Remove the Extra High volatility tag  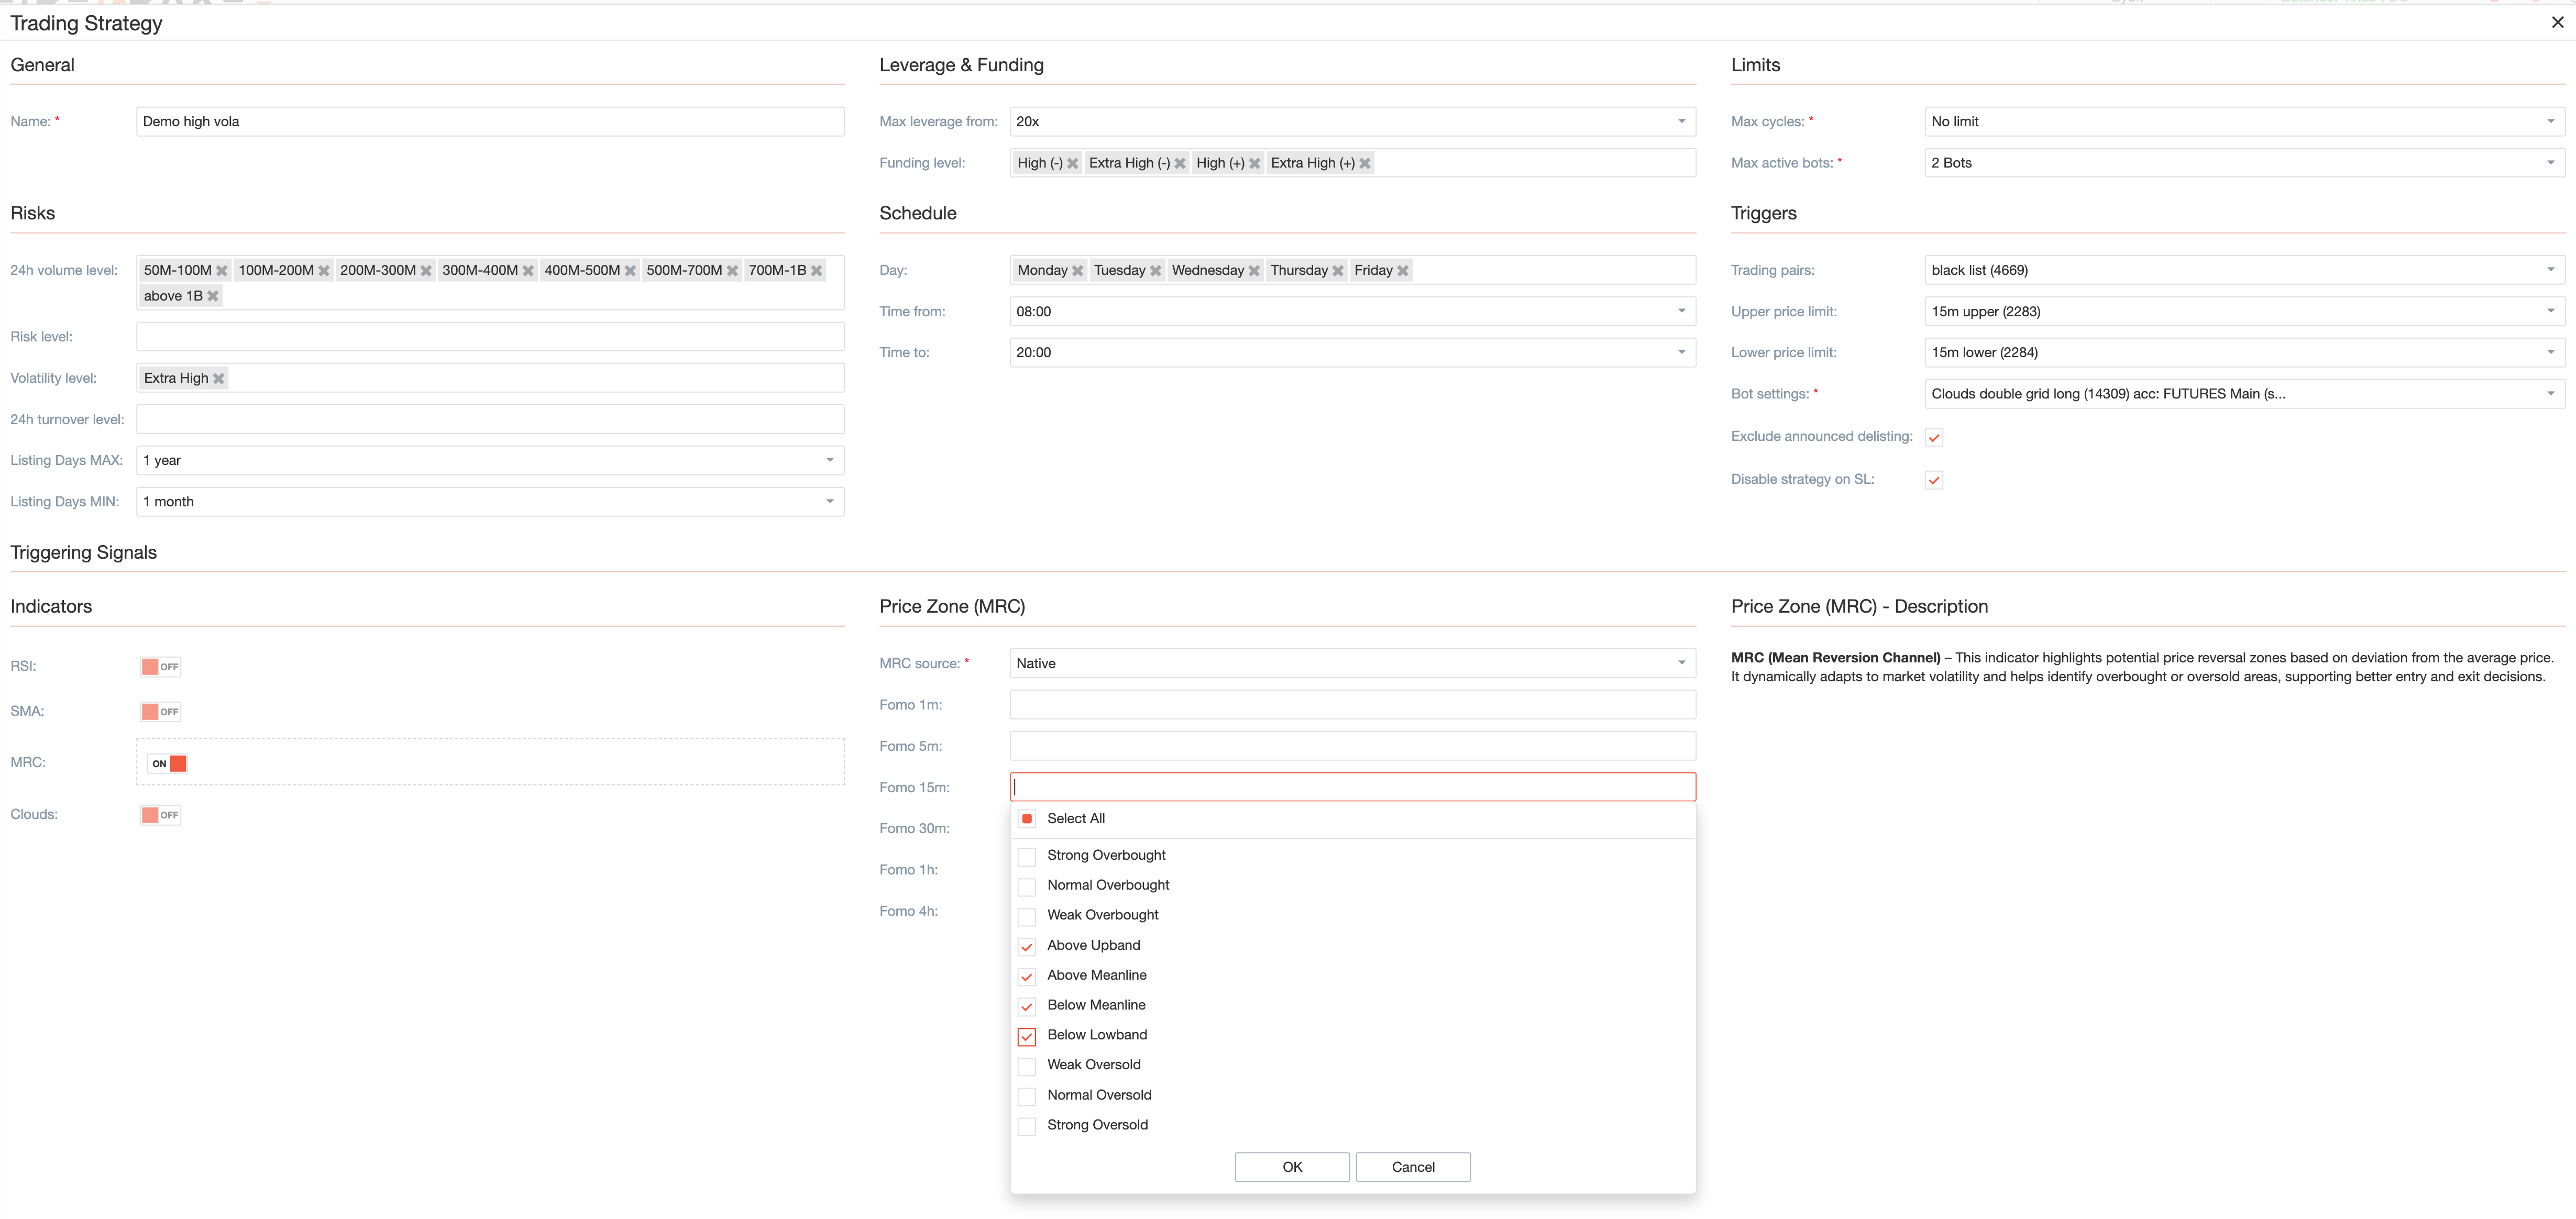[x=218, y=378]
